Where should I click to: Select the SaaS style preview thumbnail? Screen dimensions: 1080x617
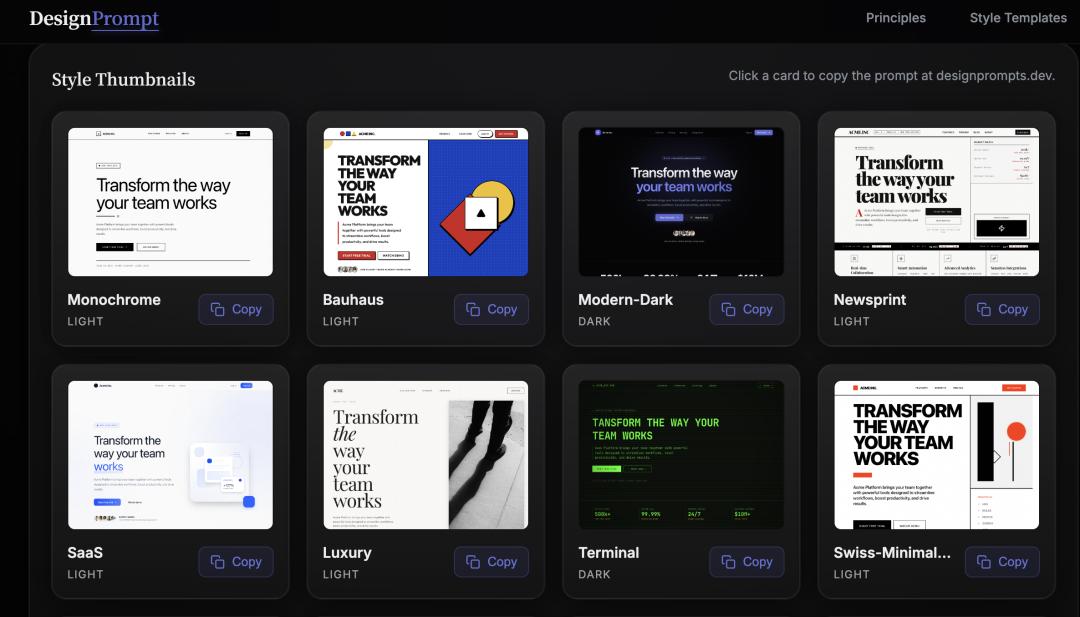point(170,455)
